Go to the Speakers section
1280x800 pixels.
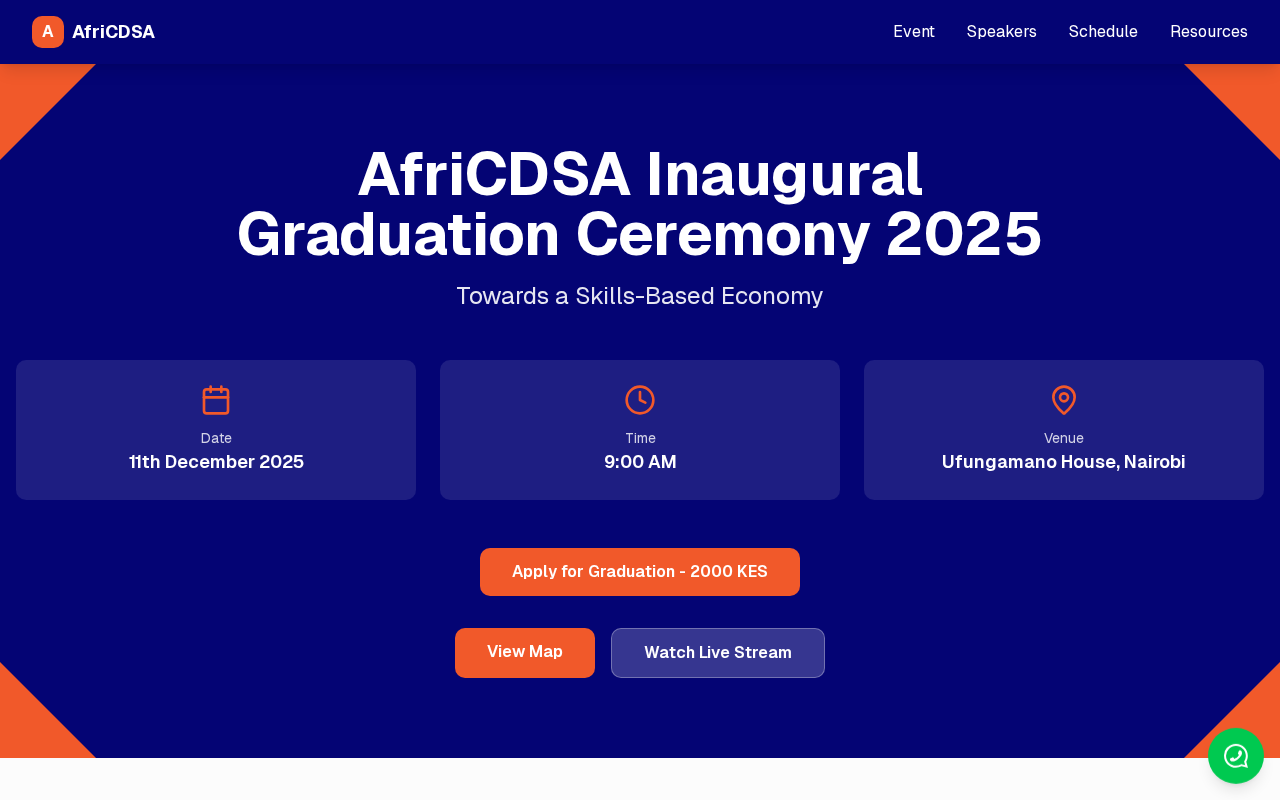click(1001, 32)
